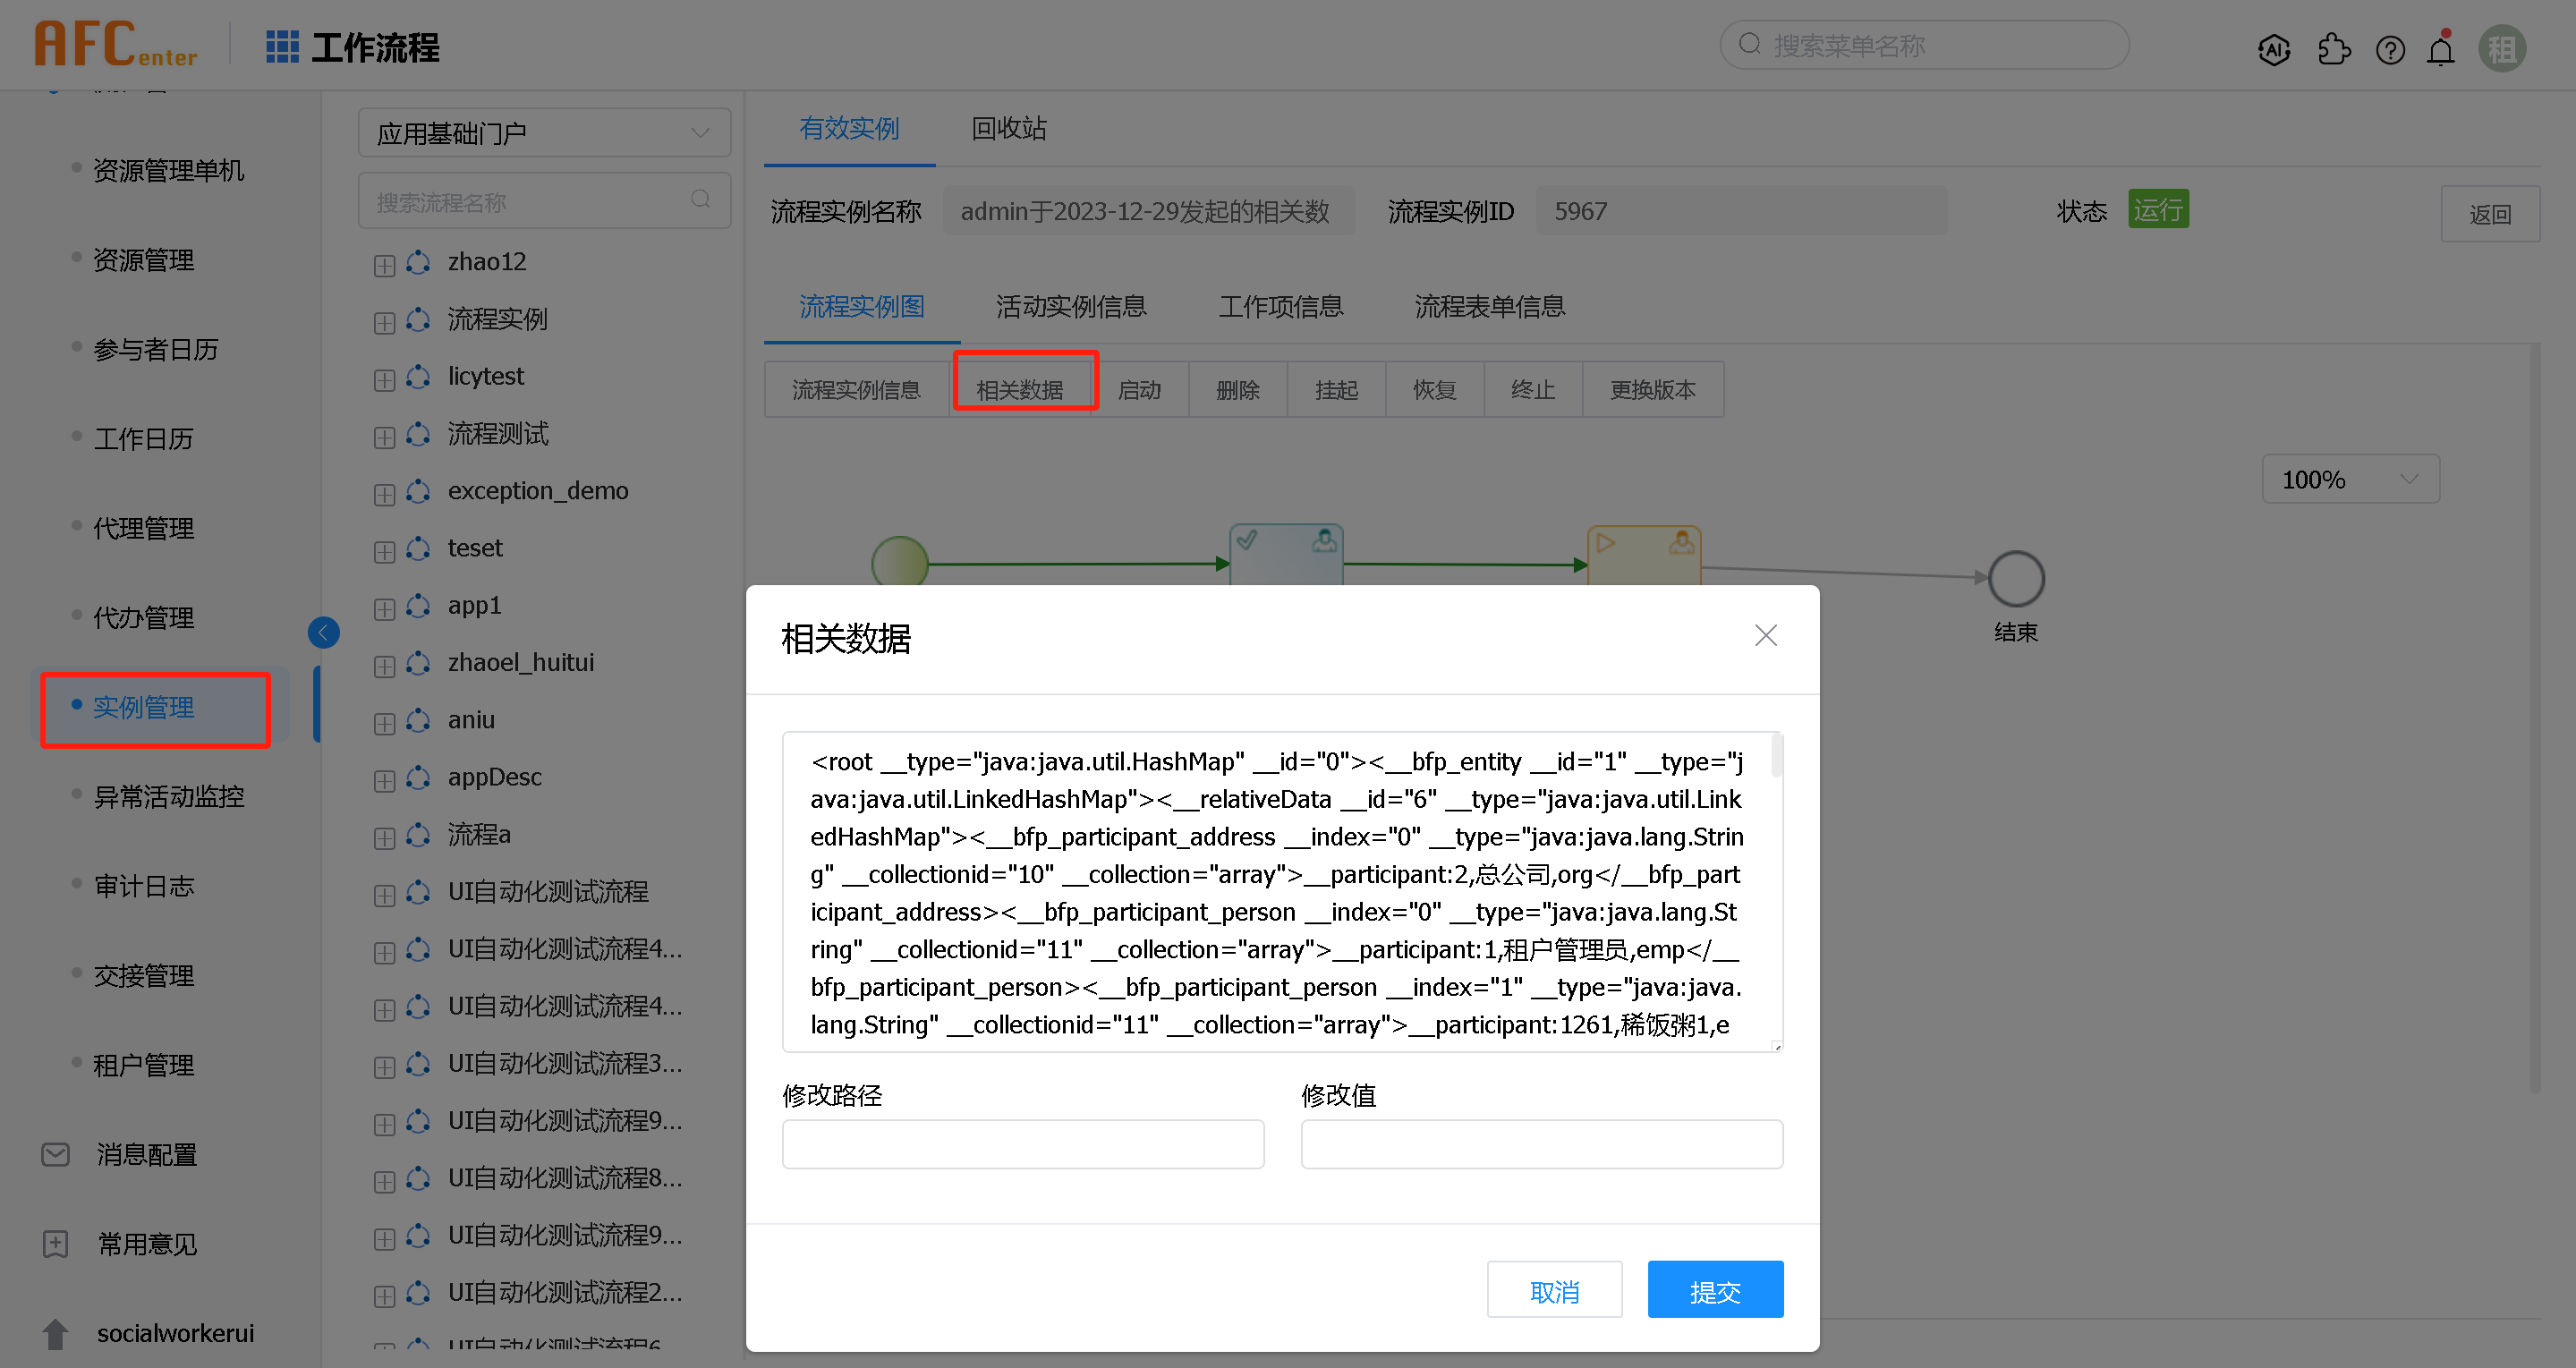
Task: Click the envelope icon beside 消息配置
Action: pos(55,1155)
